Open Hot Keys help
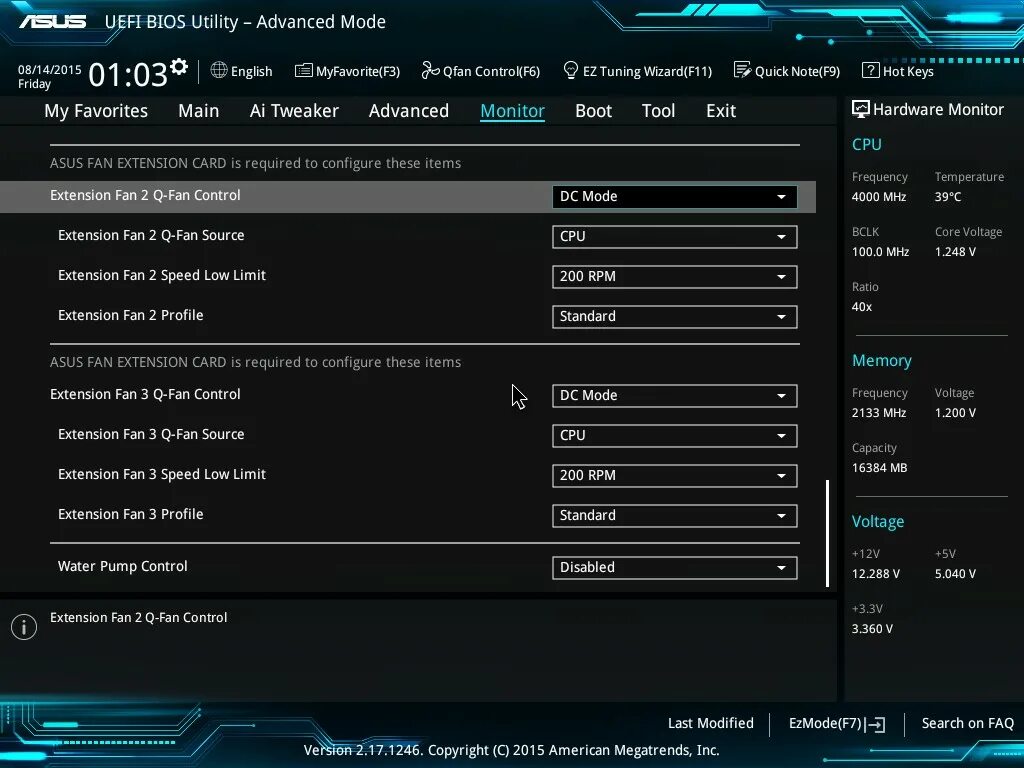1024x768 pixels. (898, 71)
